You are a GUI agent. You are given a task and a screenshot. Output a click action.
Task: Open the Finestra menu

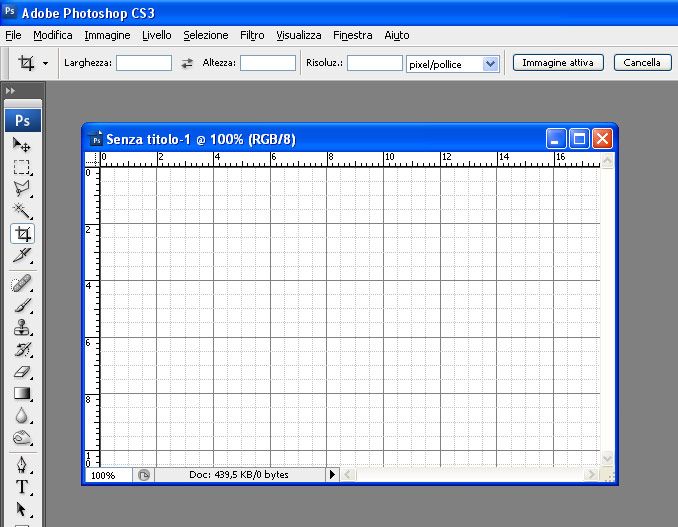[x=352, y=35]
